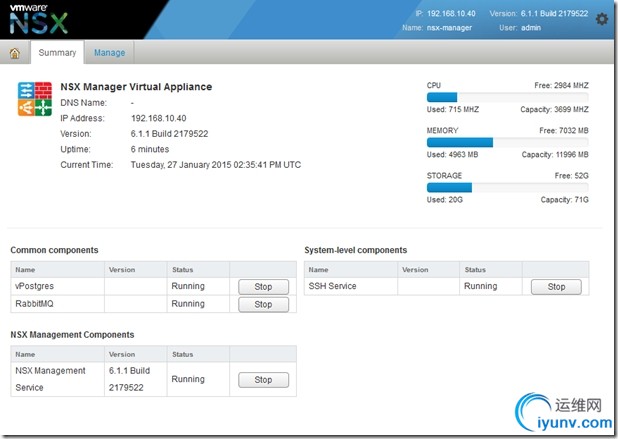Screen dimensions: 618x439
Task: Click the Home icon tab
Action: point(15,53)
